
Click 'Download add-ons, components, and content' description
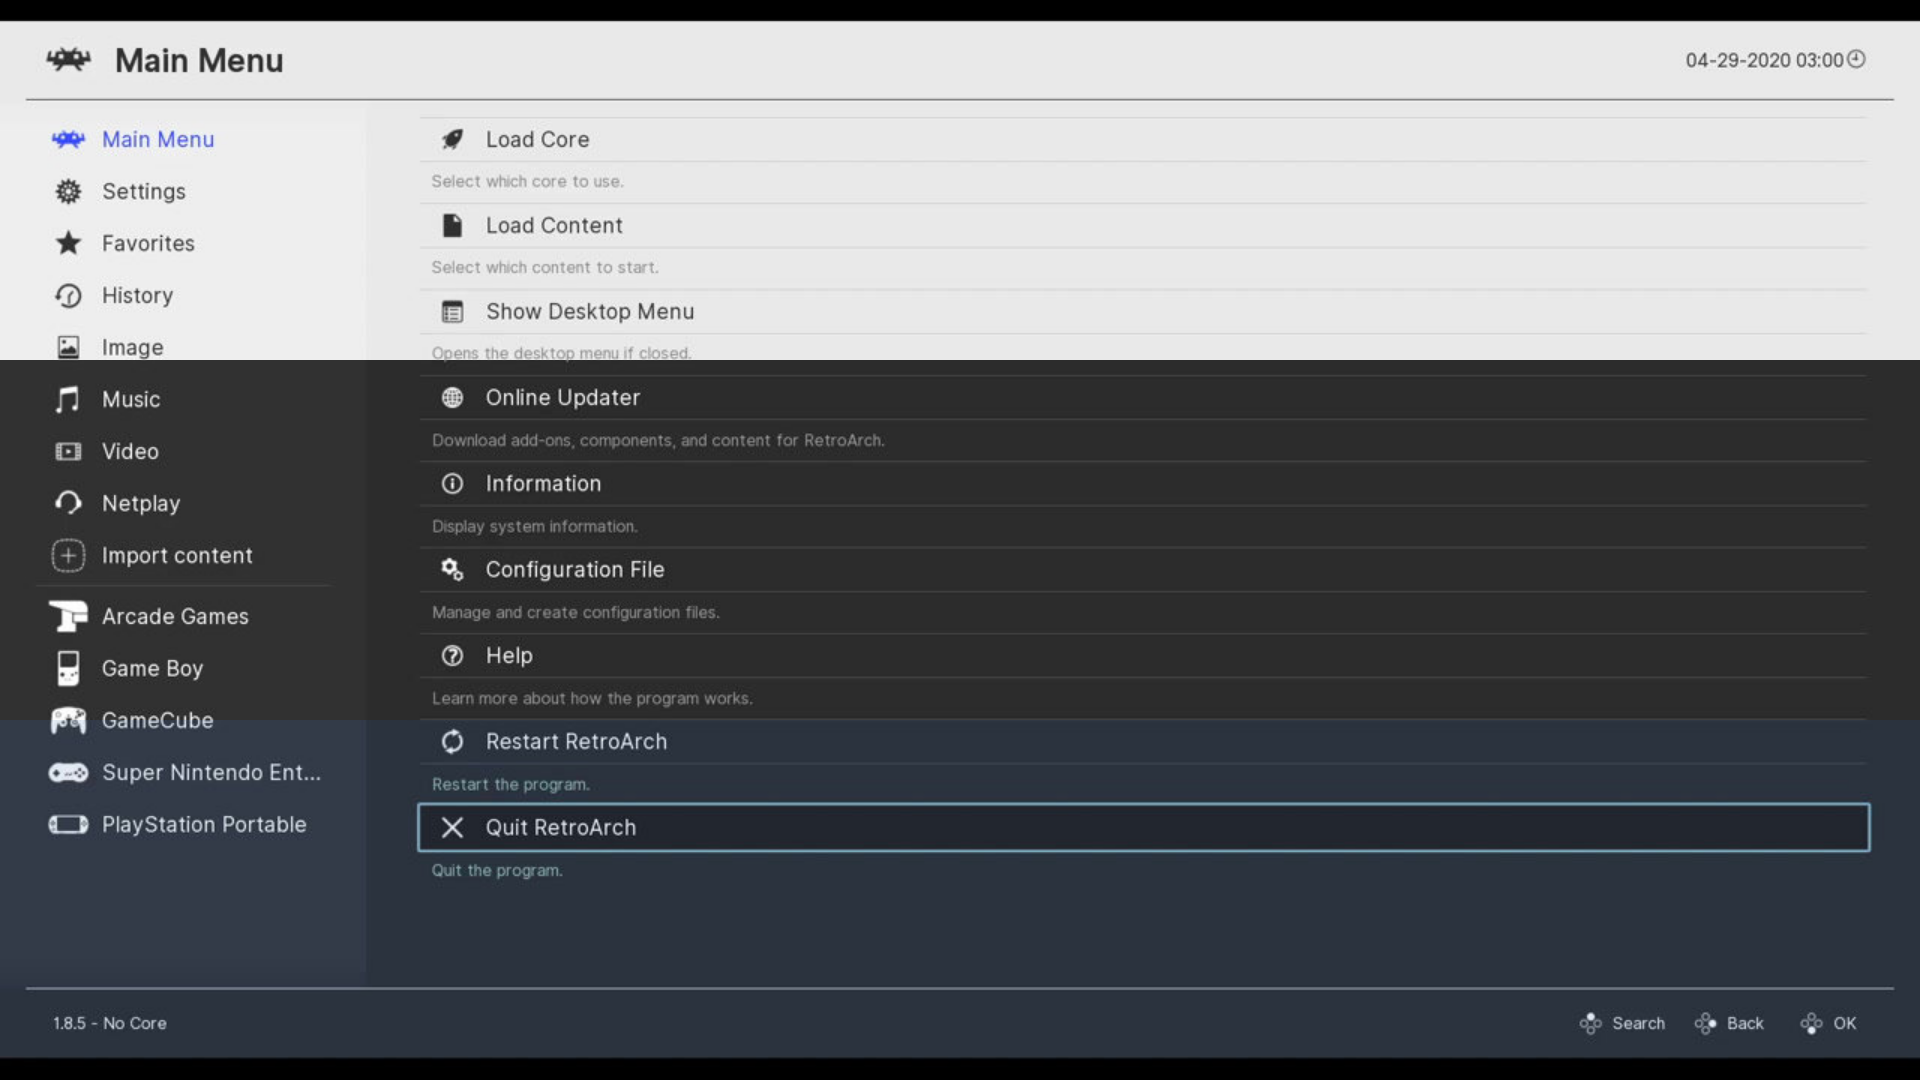658,441
